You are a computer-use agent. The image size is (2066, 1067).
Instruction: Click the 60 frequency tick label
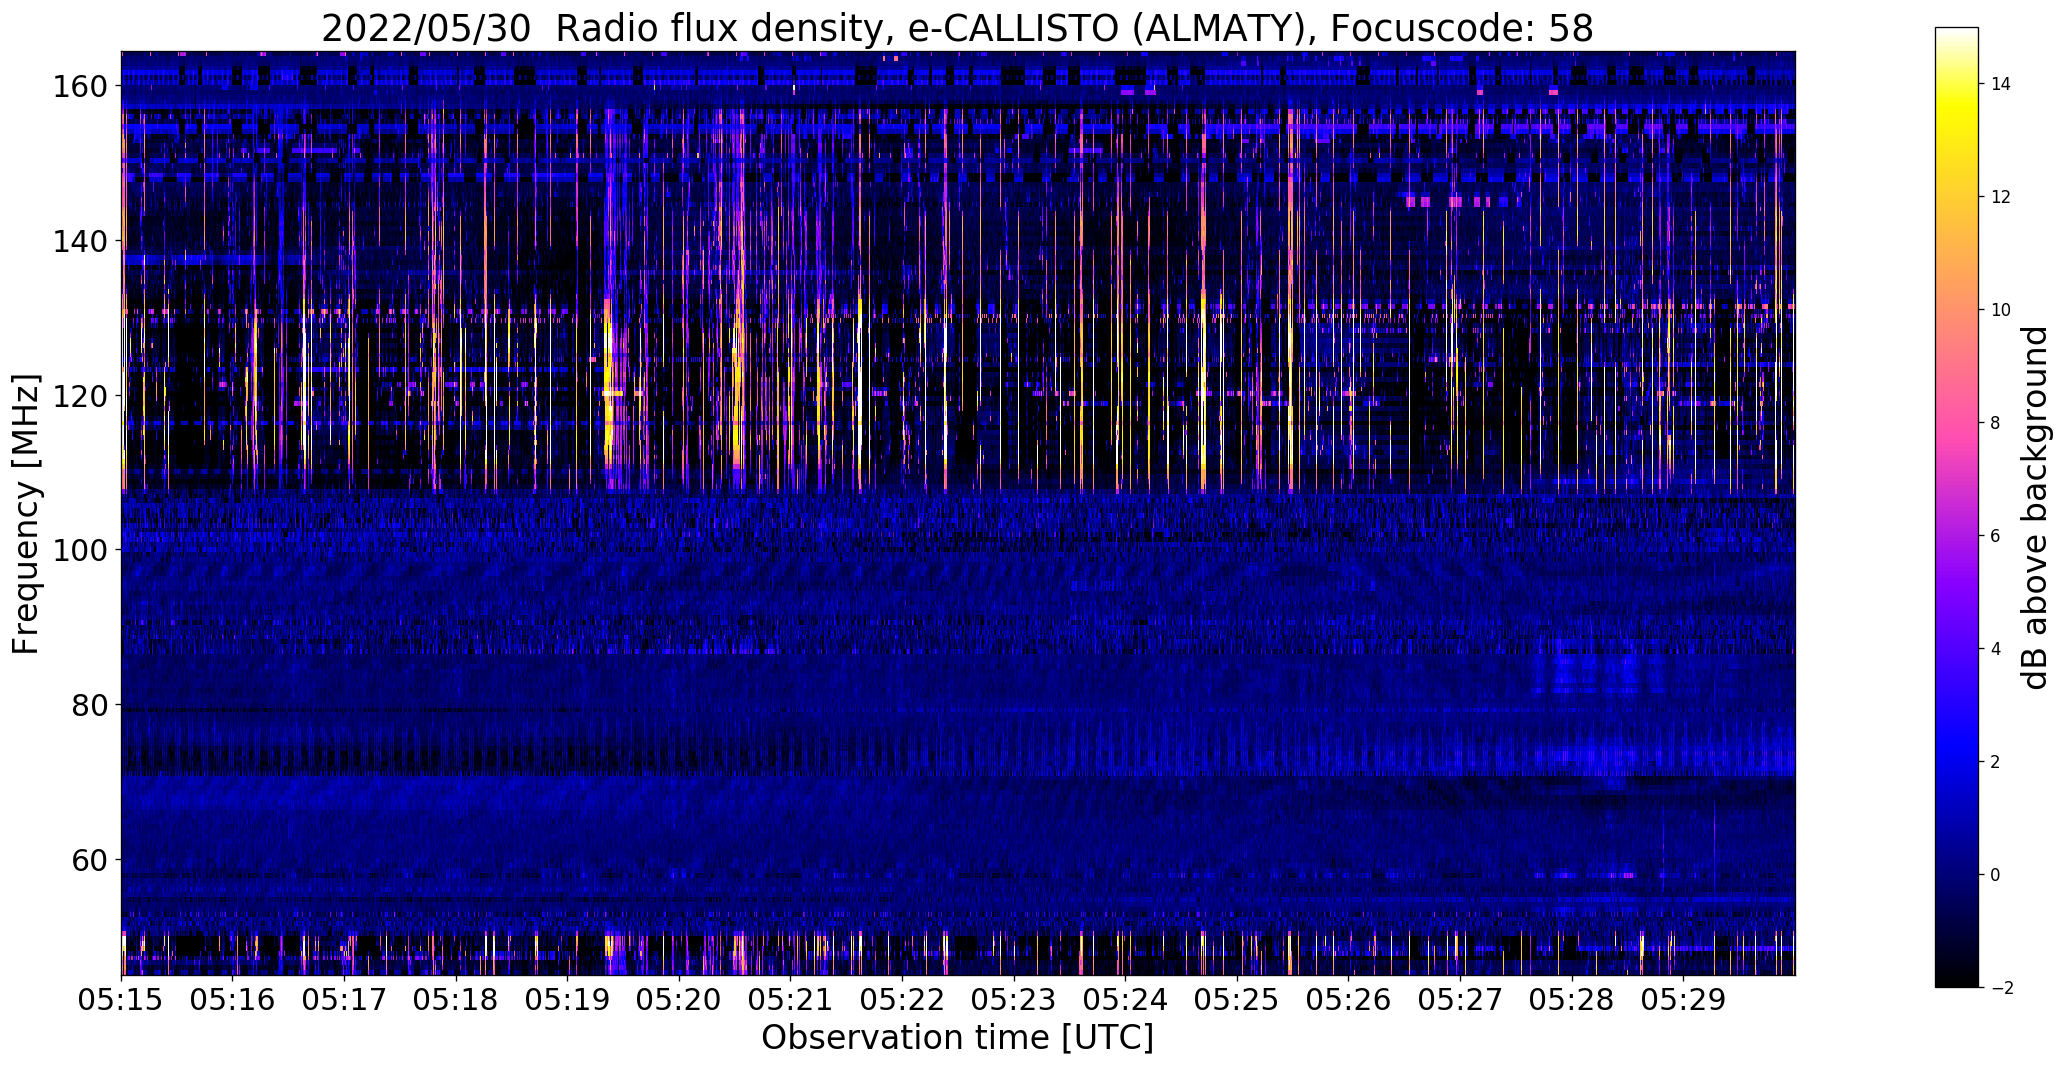coord(89,860)
